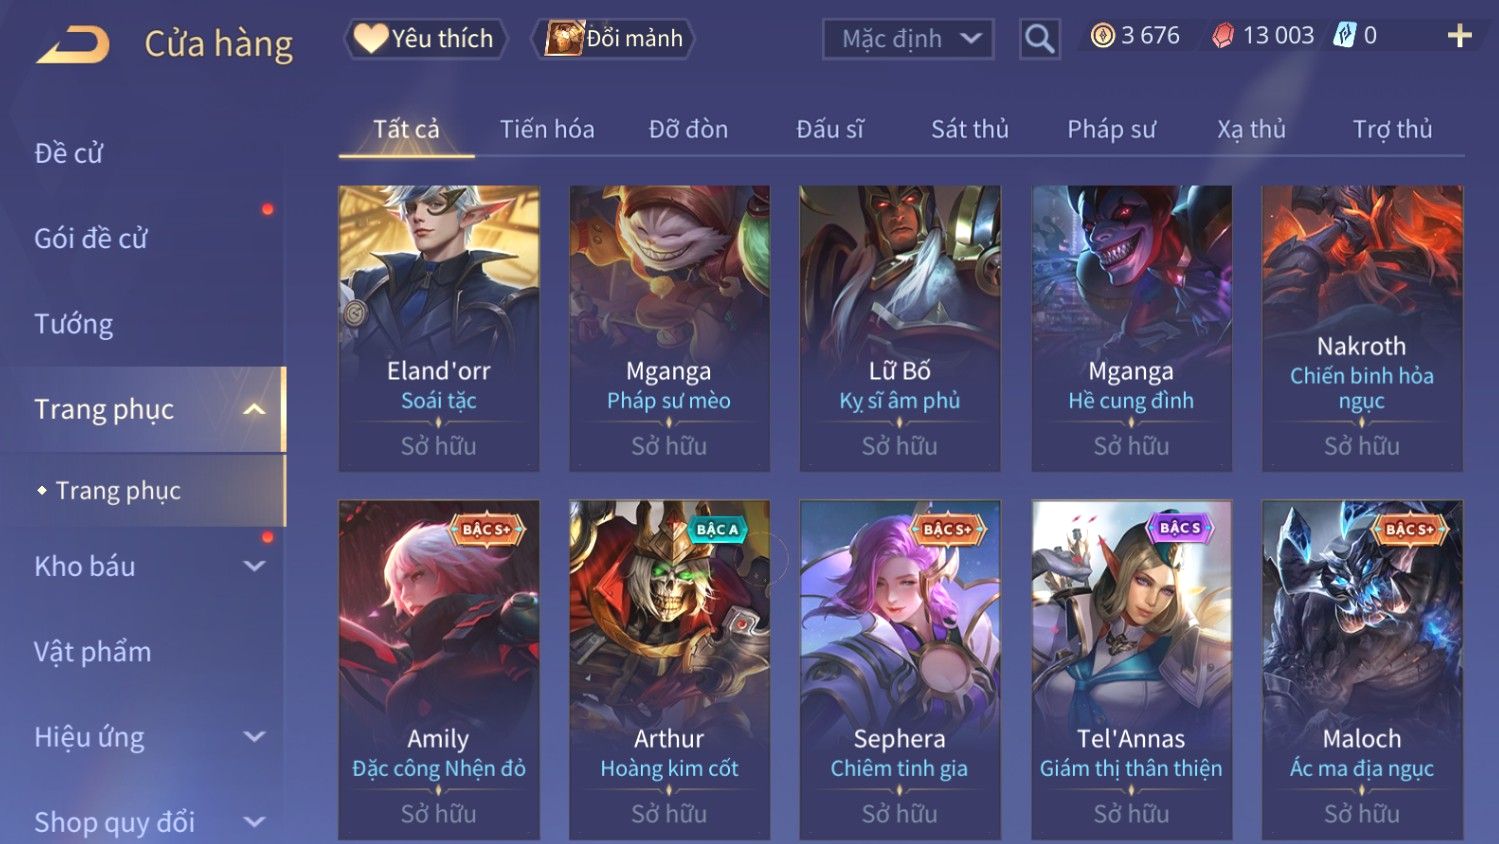Open the Mặc định sort dropdown
The width and height of the screenshot is (1499, 844).
click(x=908, y=39)
